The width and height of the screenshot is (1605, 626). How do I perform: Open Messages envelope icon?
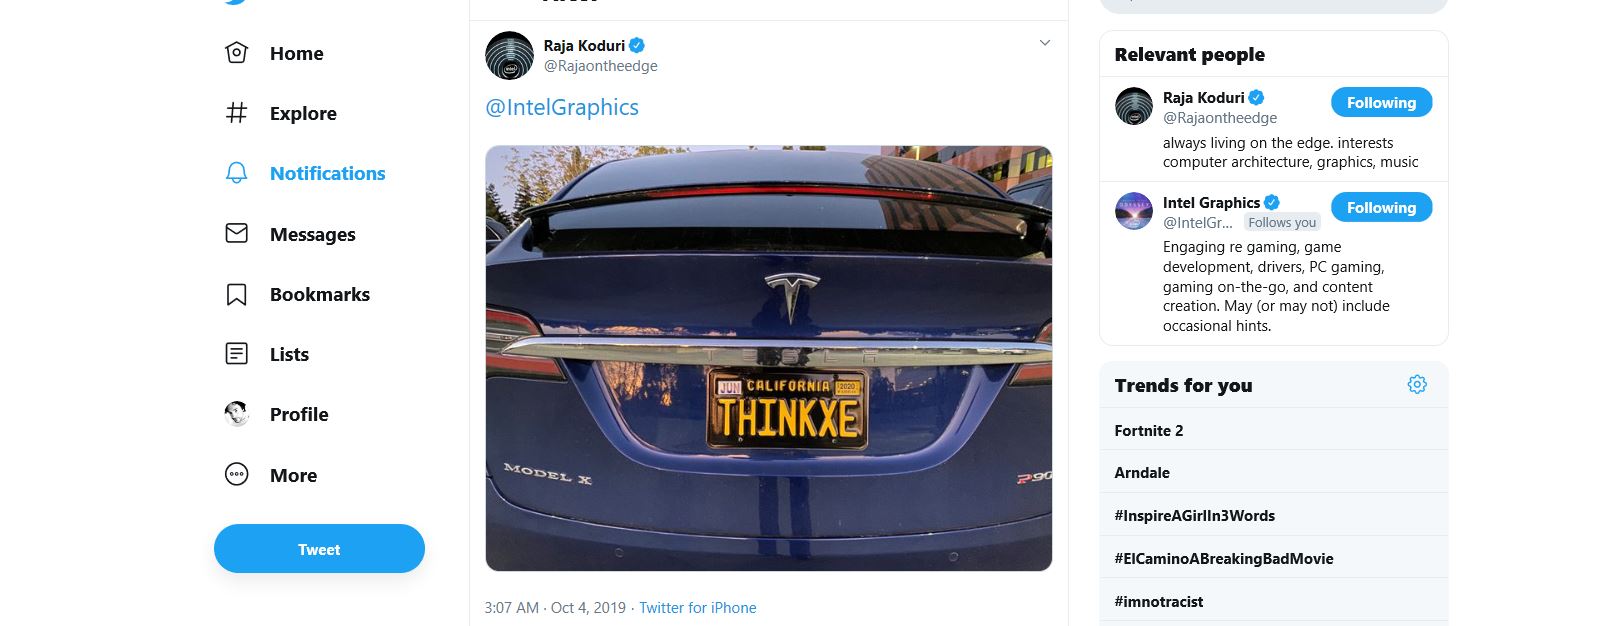pos(236,234)
